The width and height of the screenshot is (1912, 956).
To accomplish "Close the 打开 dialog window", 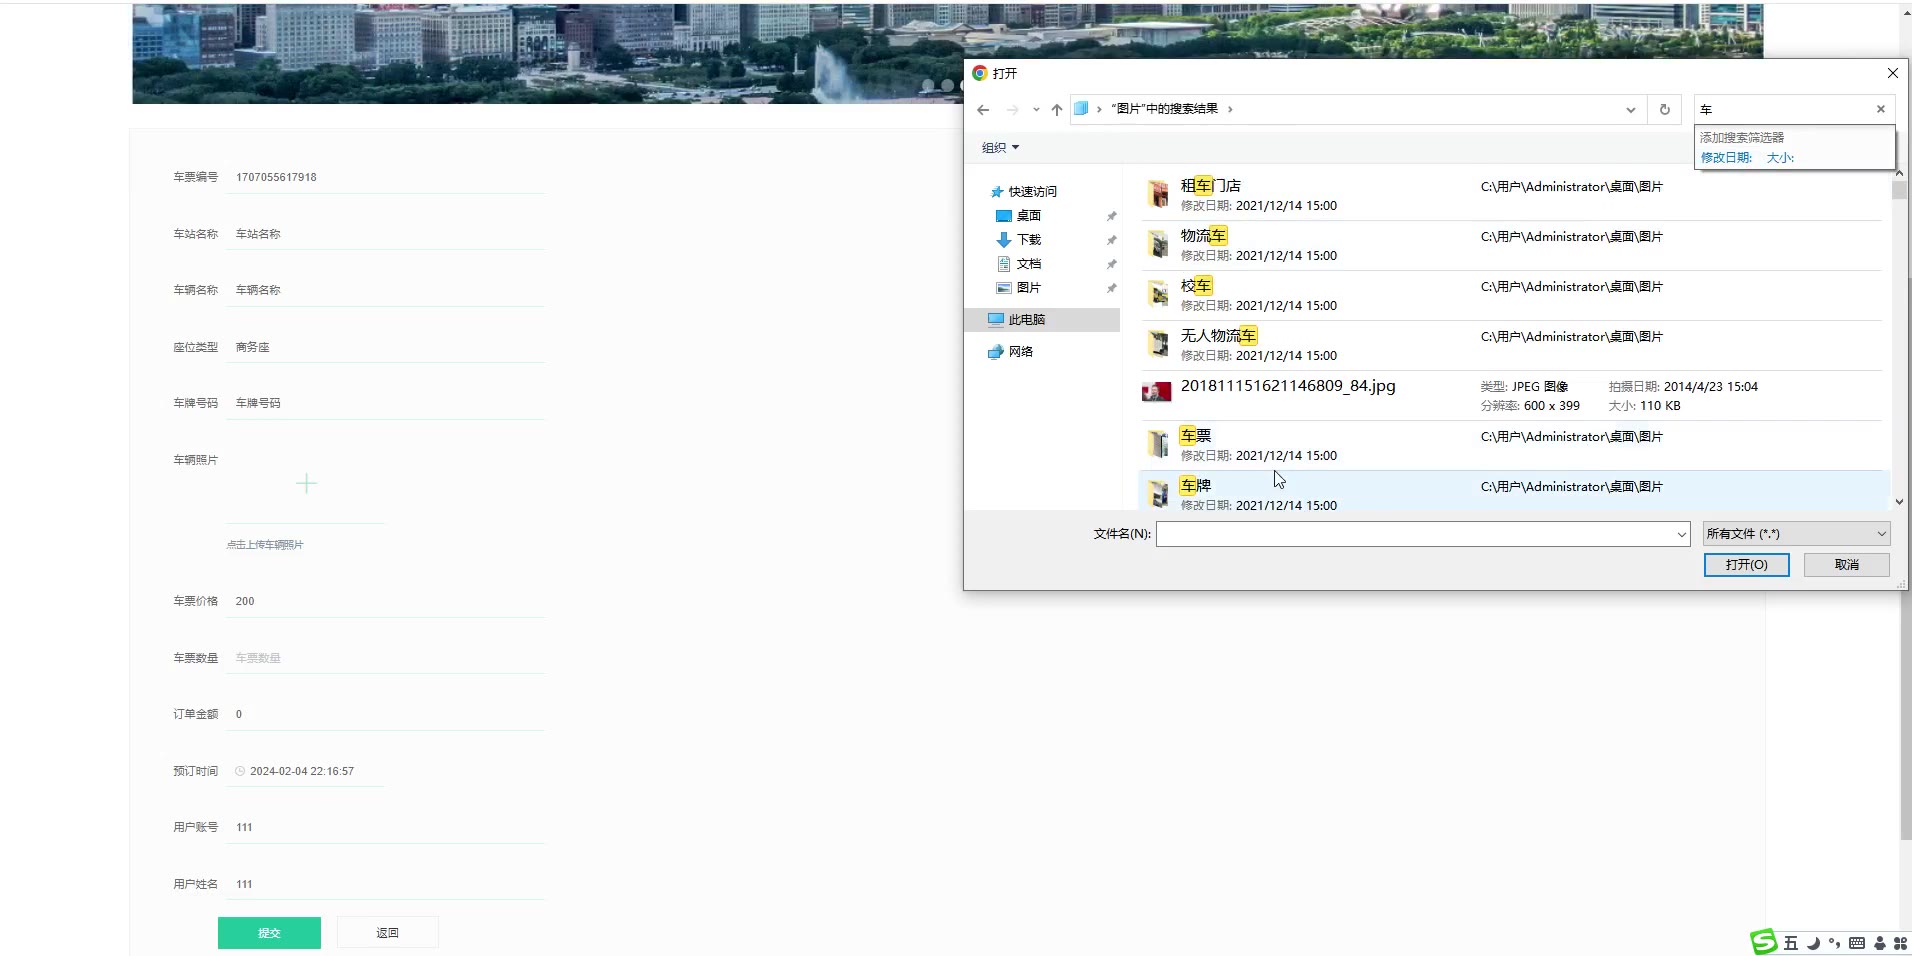I will tap(1892, 73).
